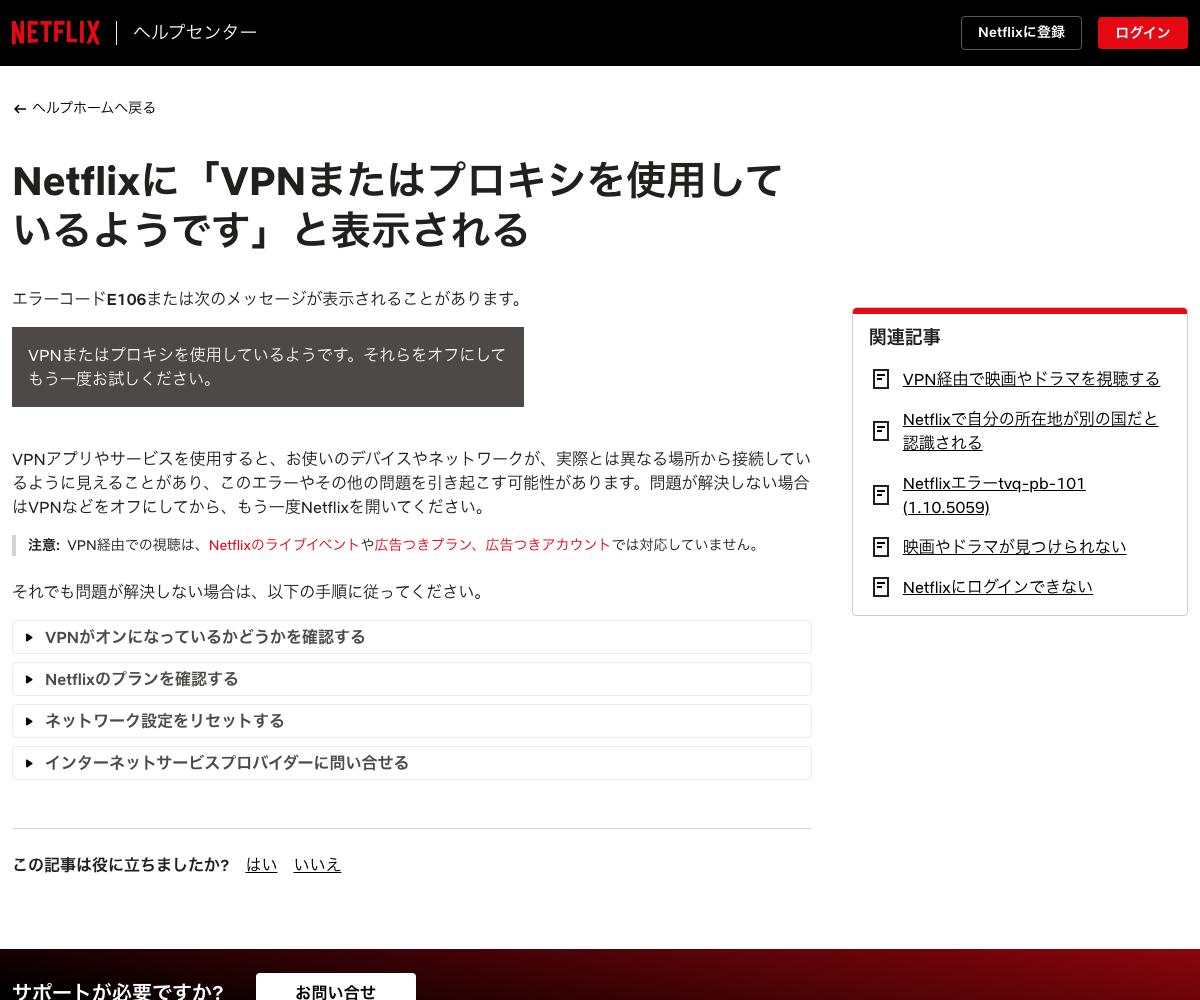Open related article Netflixで自分の所在地が別の国だと認識される
This screenshot has height=1000, width=1200.
coord(1030,431)
